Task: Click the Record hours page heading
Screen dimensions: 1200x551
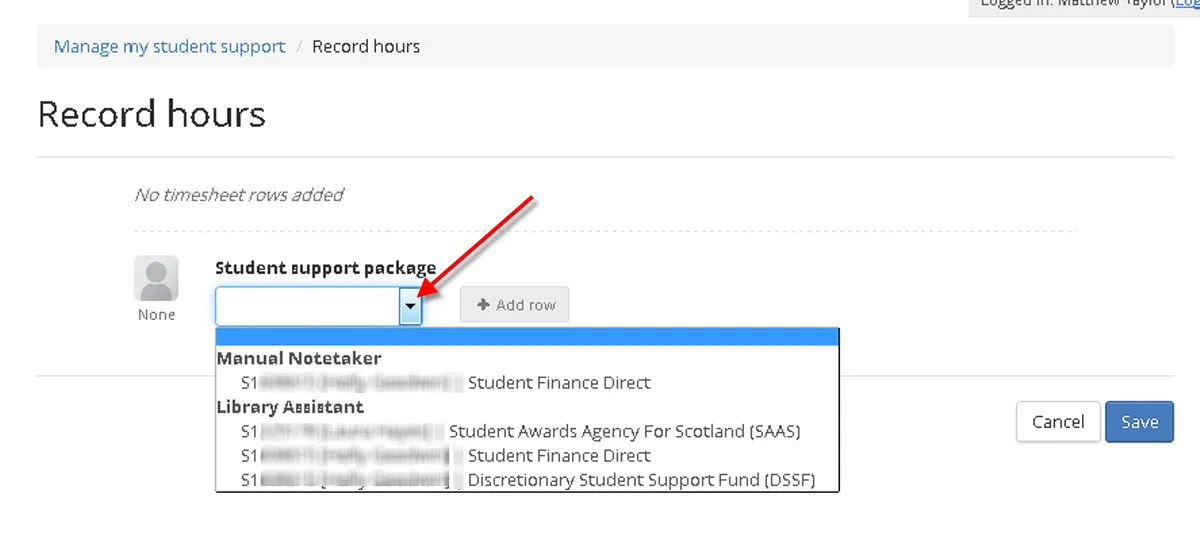Action: pos(151,114)
